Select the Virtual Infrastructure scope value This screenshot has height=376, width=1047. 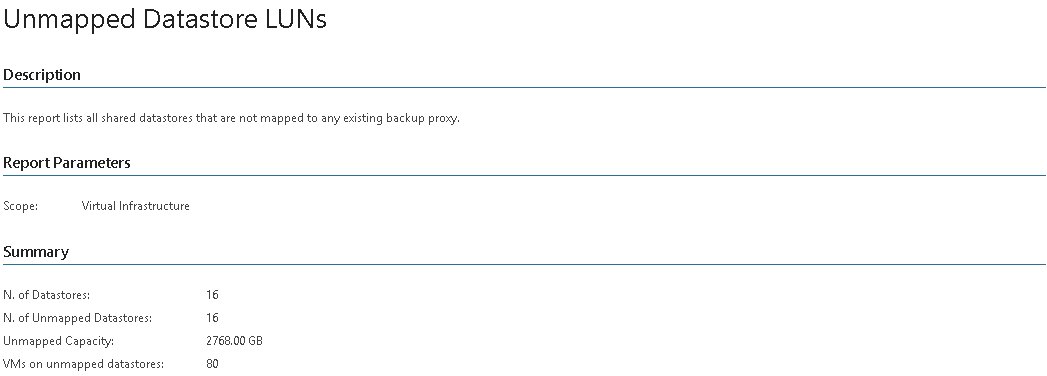tap(136, 206)
